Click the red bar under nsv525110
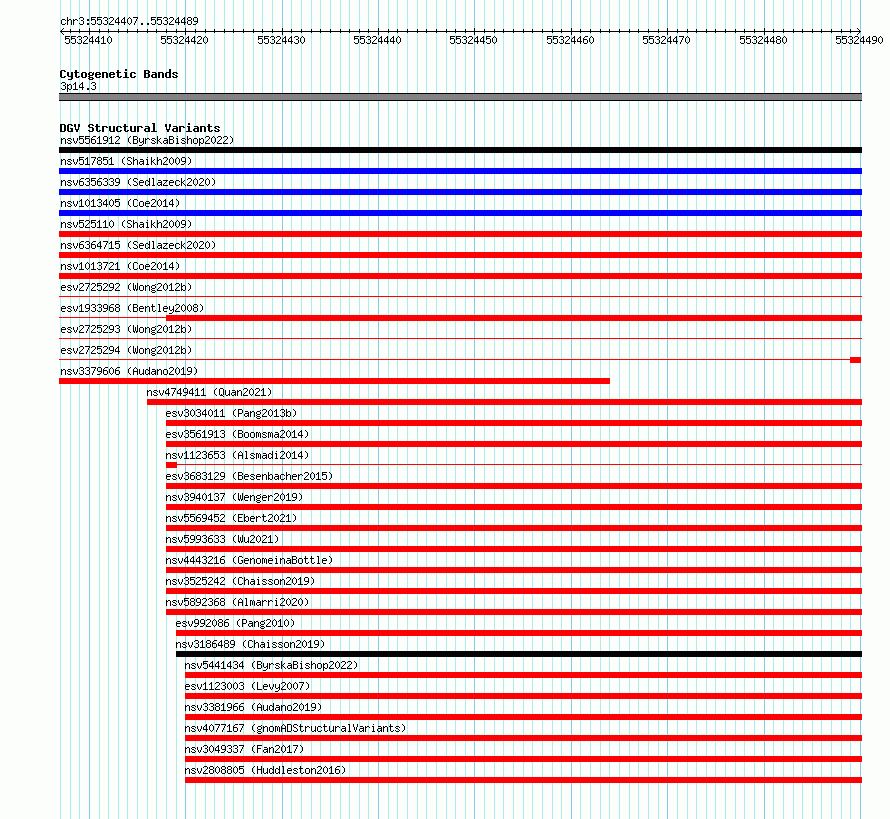Image resolution: width=890 pixels, height=819 pixels. coord(460,234)
